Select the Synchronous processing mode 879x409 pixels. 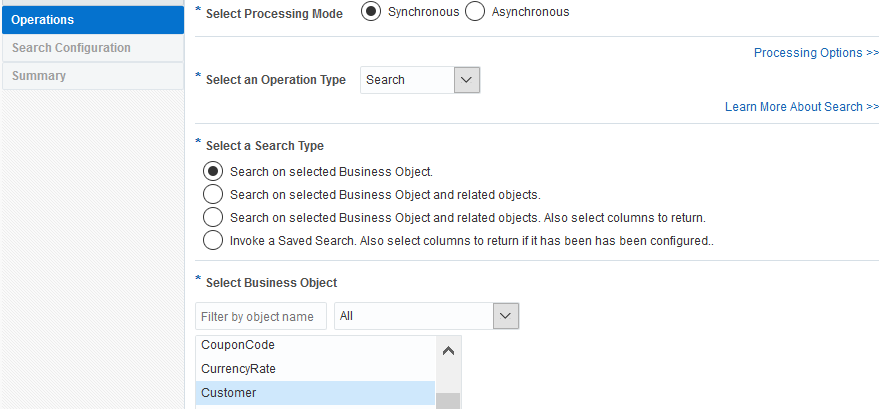coord(371,12)
